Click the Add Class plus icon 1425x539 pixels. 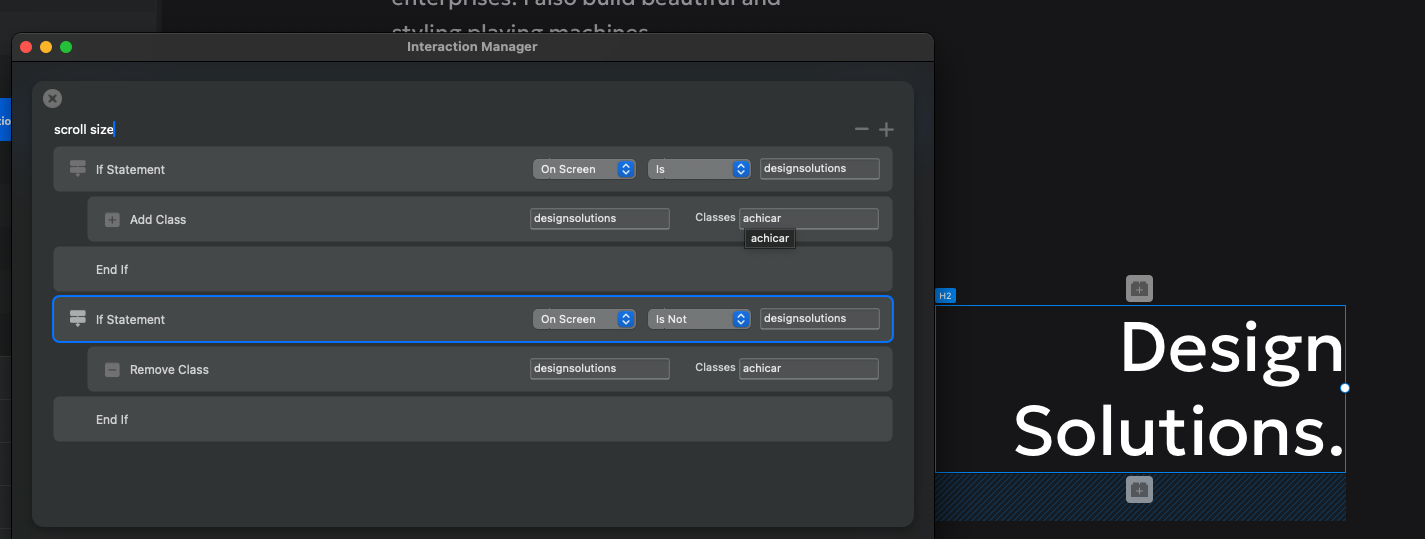112,220
